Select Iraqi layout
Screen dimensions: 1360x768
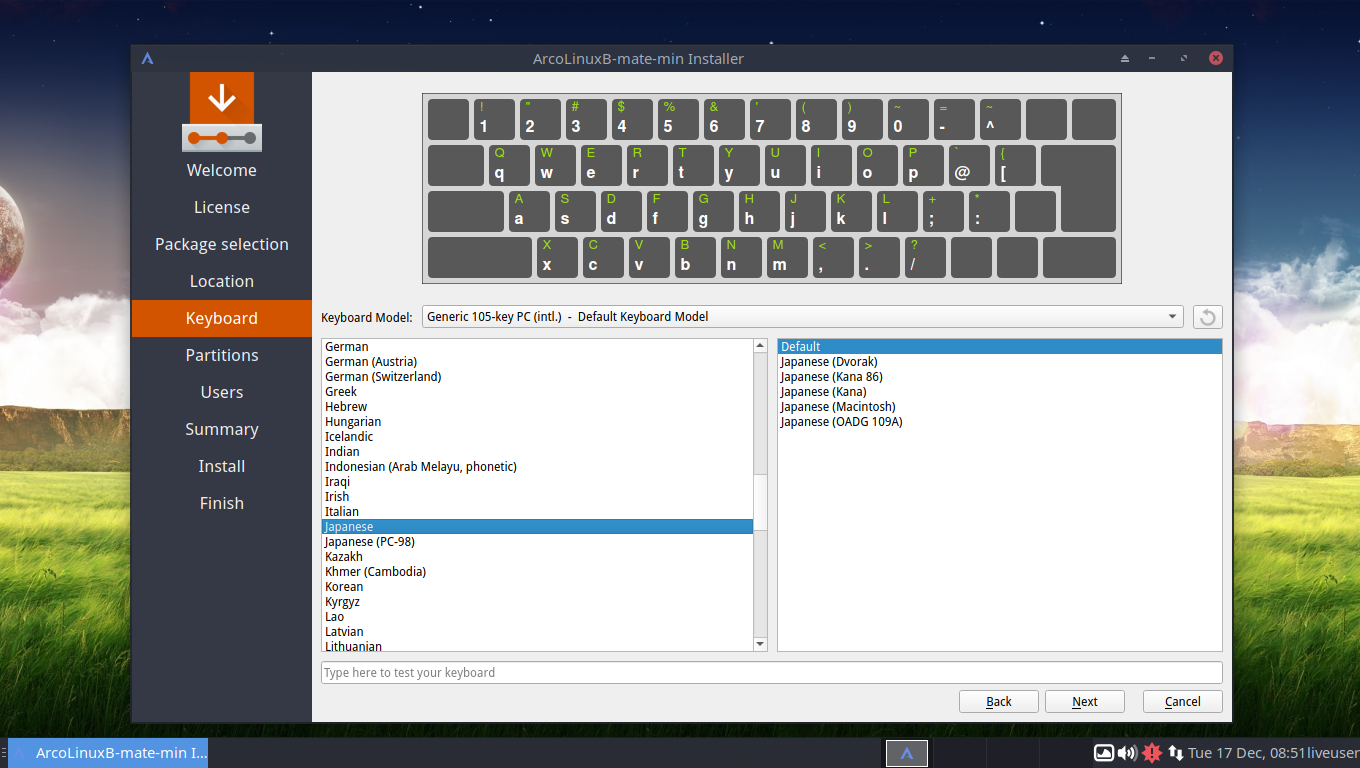537,482
